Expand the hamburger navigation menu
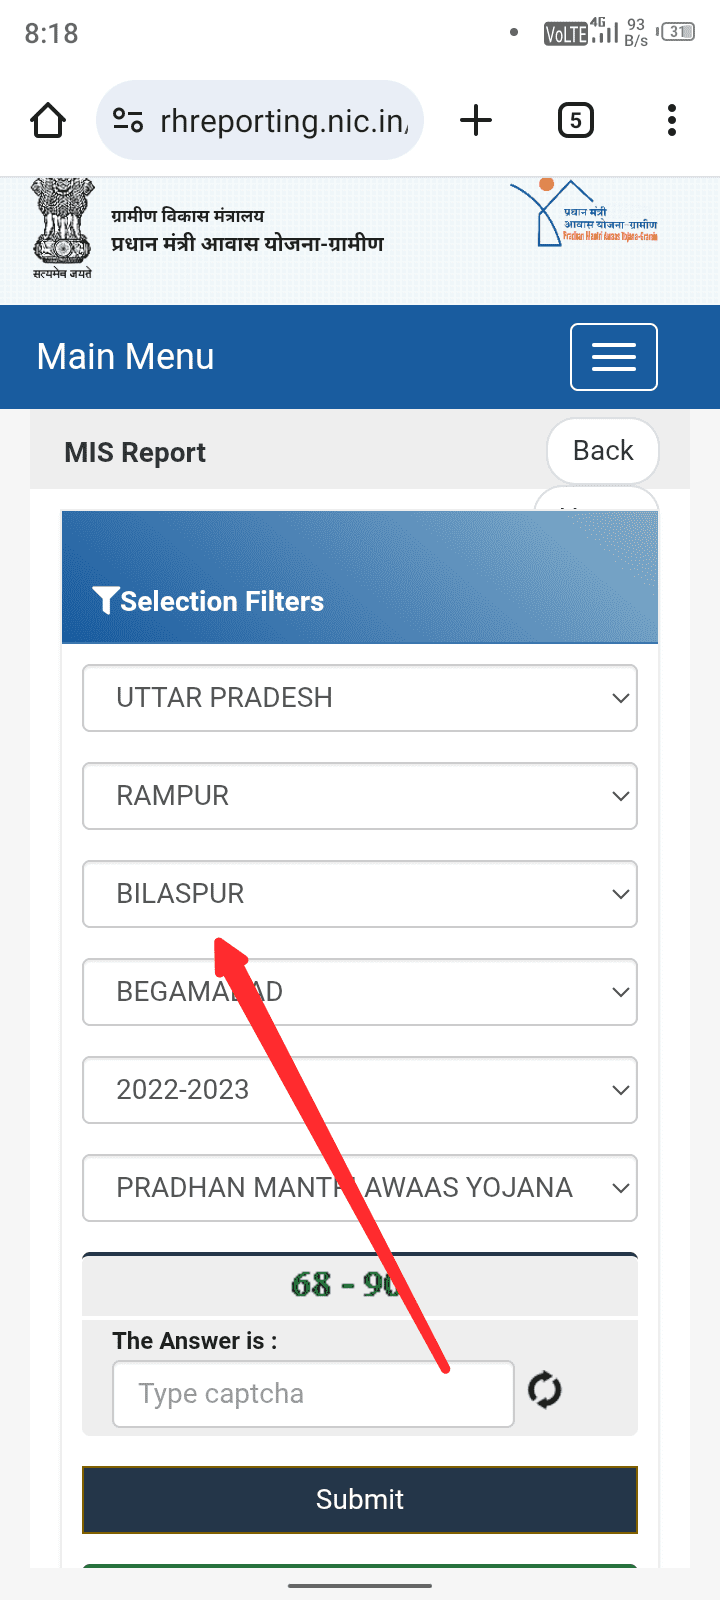Screen dimensions: 720x1600 coord(613,357)
